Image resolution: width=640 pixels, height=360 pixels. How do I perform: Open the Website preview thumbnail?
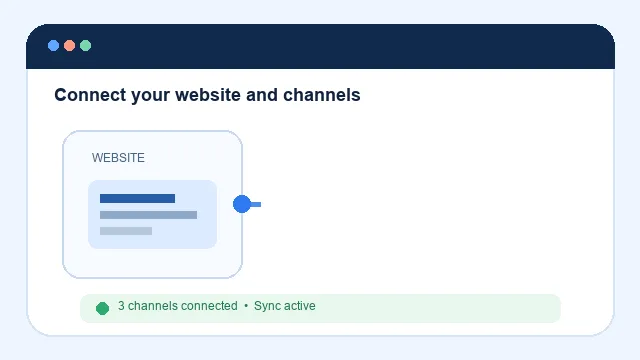pos(152,214)
